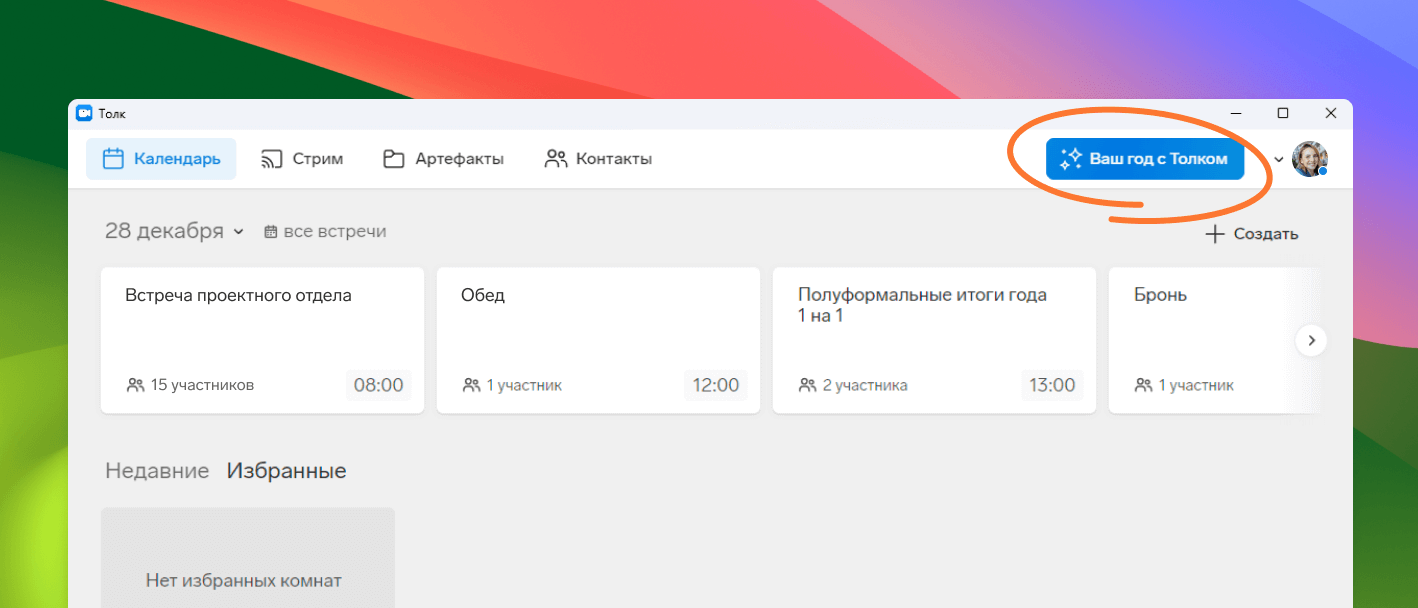Image resolution: width=1418 pixels, height=608 pixels.
Task: Open the 28 декабря date dropdown
Action: click(175, 231)
